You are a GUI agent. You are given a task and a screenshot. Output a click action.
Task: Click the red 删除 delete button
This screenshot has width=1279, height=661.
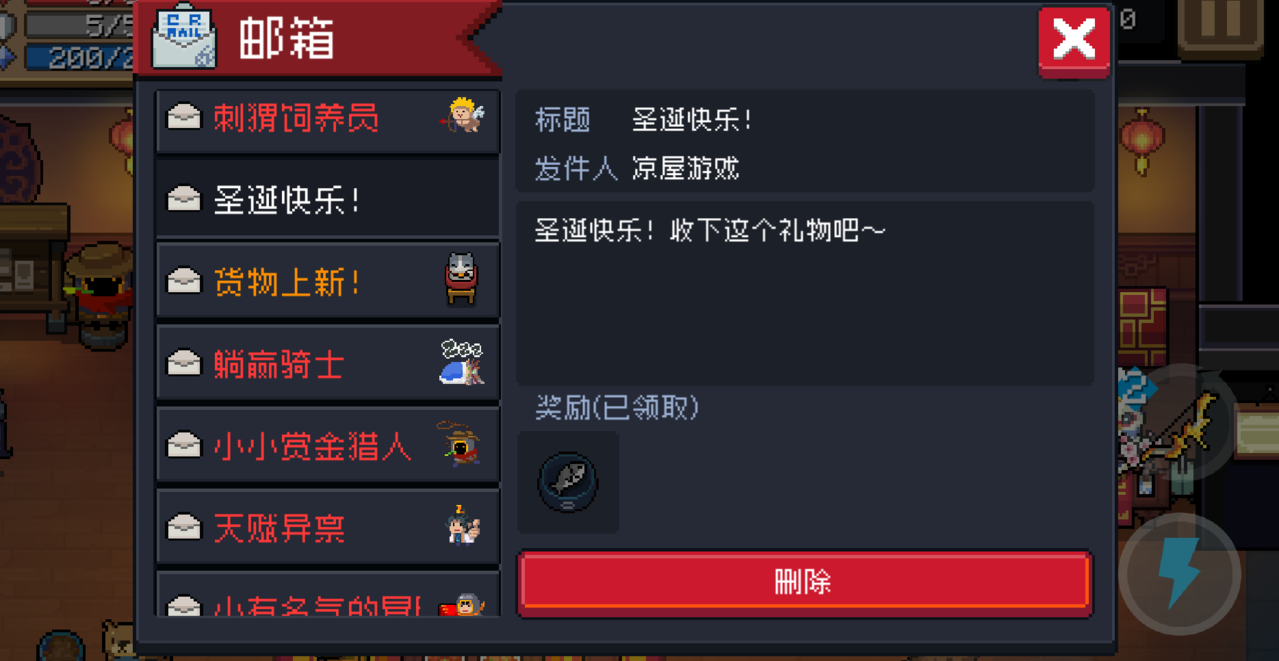point(804,581)
